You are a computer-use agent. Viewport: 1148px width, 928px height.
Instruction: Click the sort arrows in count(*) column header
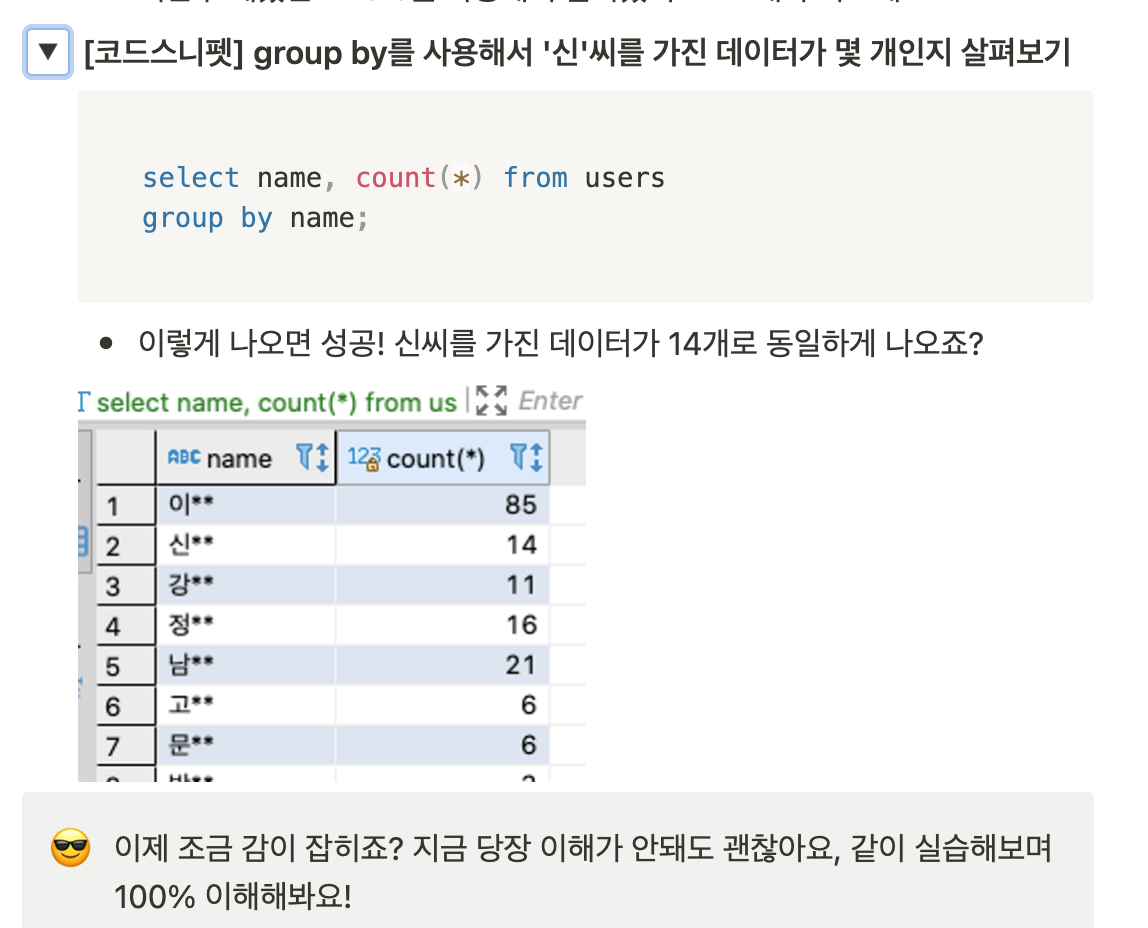(x=536, y=457)
